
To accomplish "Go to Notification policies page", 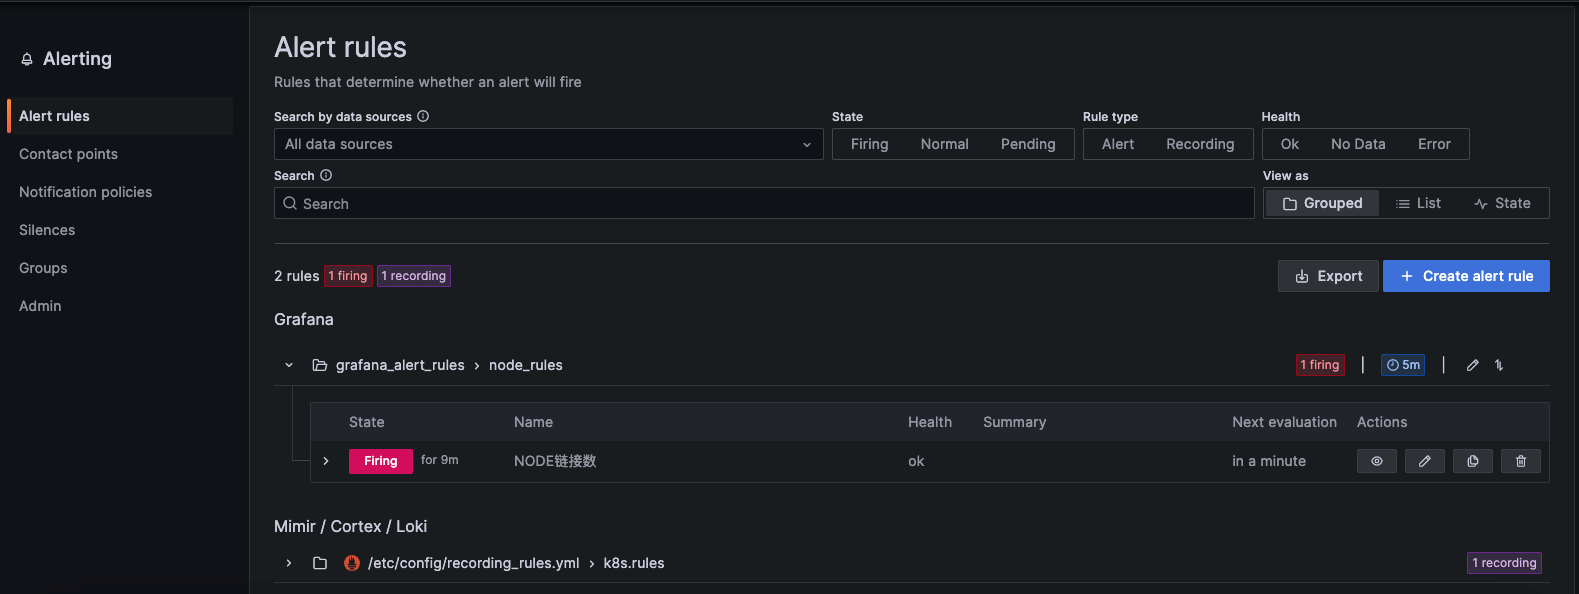I will (85, 192).
